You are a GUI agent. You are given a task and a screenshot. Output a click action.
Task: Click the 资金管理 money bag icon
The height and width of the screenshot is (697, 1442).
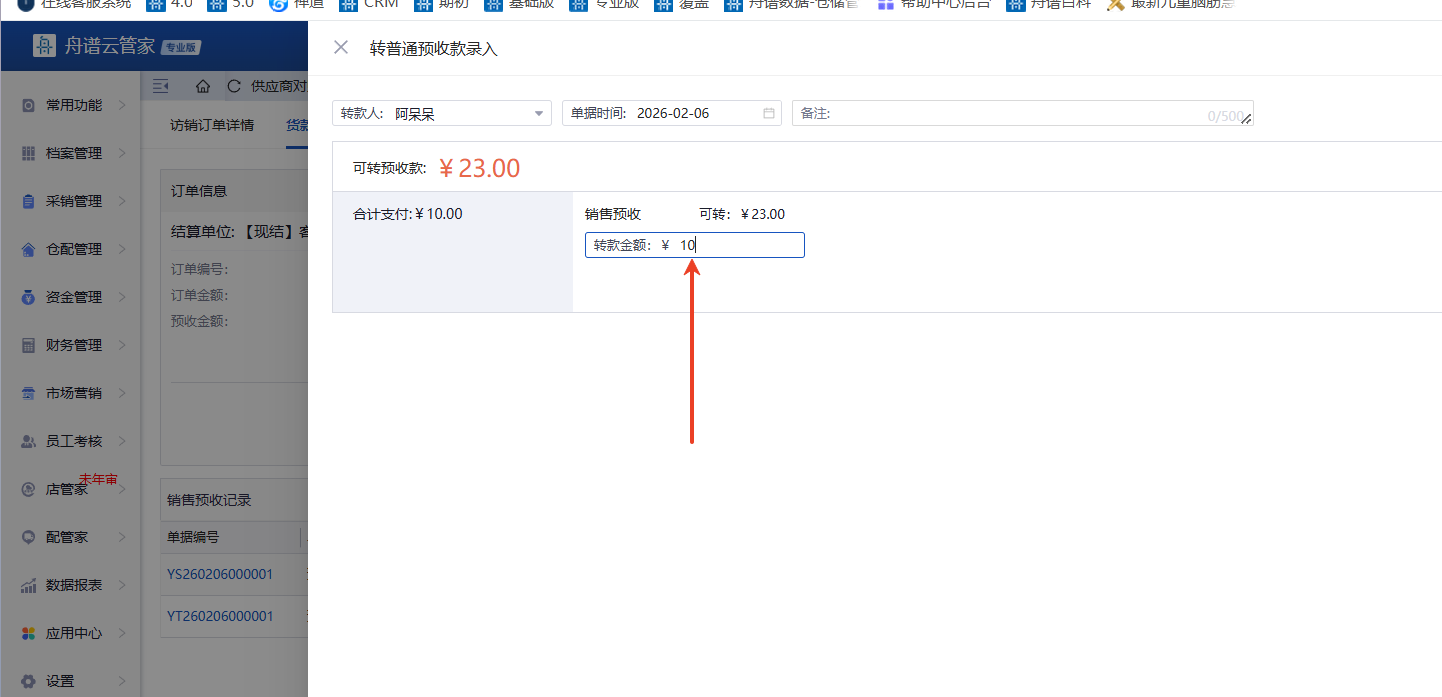pos(28,297)
